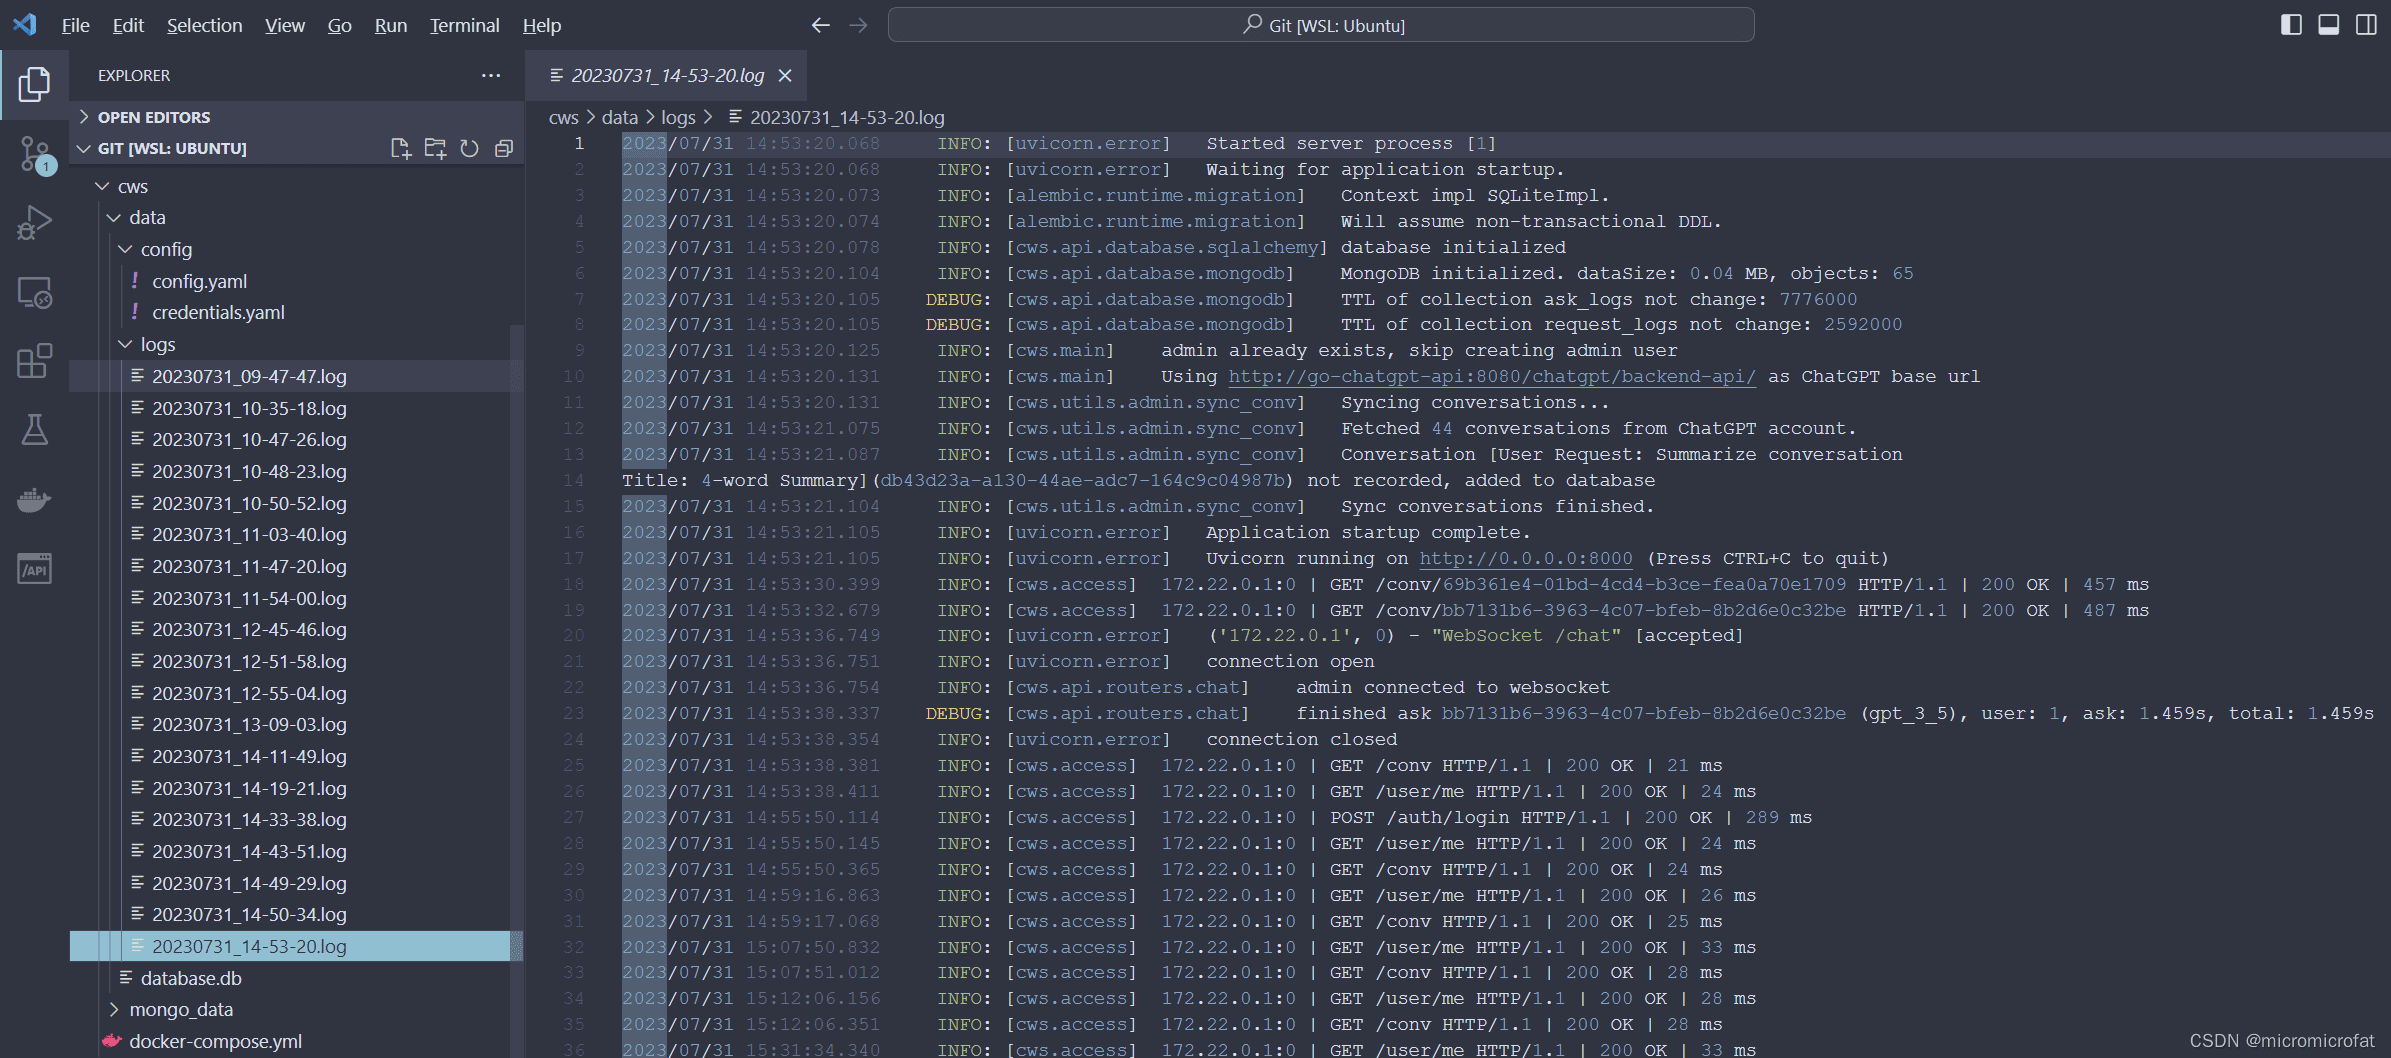Follow the go-chatgpt-api backend URL link

[1491, 376]
